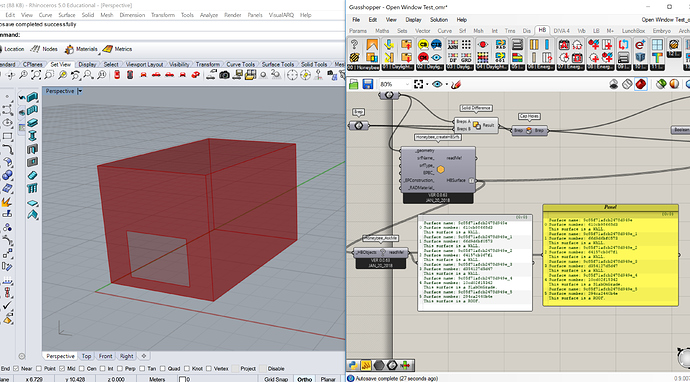The height and width of the screenshot is (382, 690).
Task: Open the dropdown arrow next to preview eye icon
Action: pyautogui.click(x=447, y=84)
